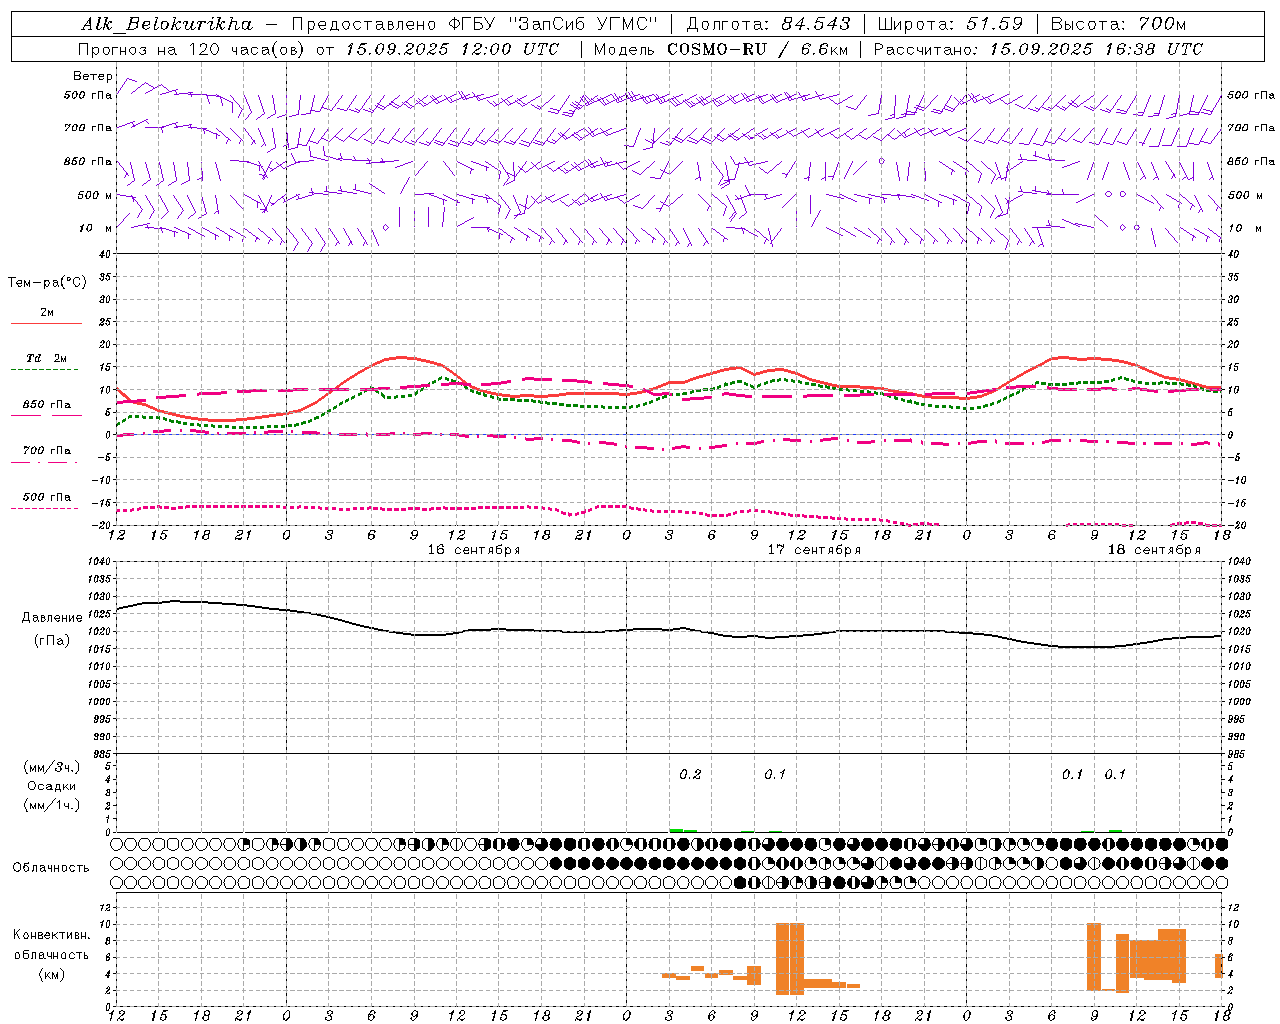
Task: Select the Прогноз на 120 часа(ов) text
Action: [193, 49]
